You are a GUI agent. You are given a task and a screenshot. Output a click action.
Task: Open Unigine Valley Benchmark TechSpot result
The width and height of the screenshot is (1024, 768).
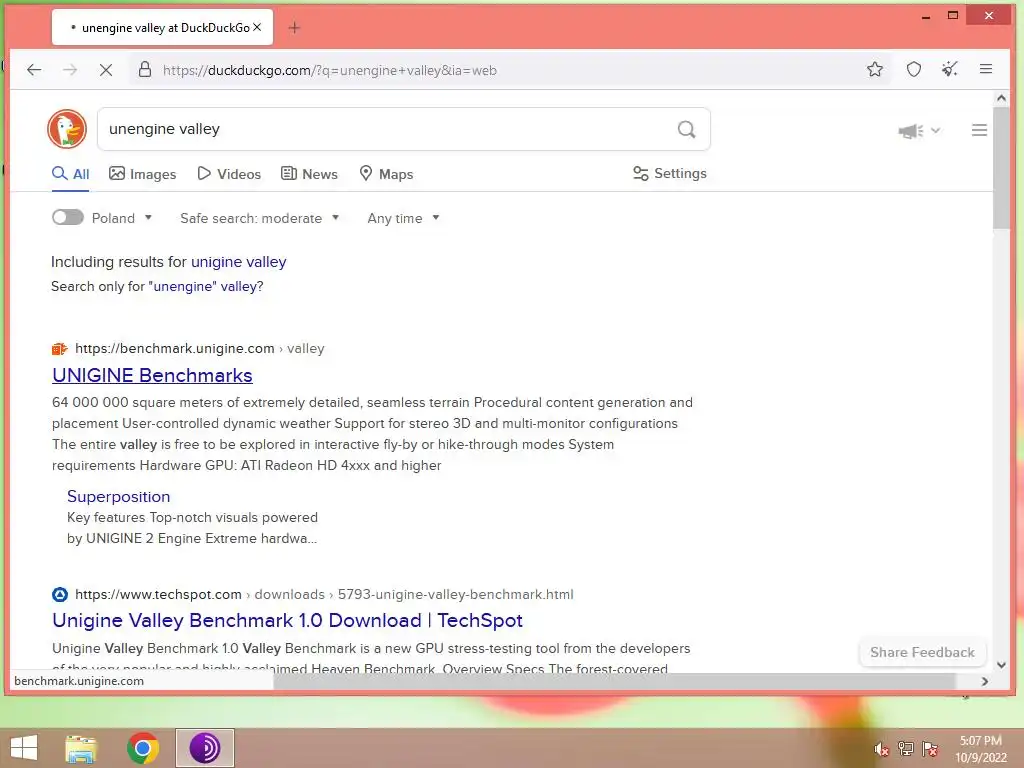click(287, 620)
